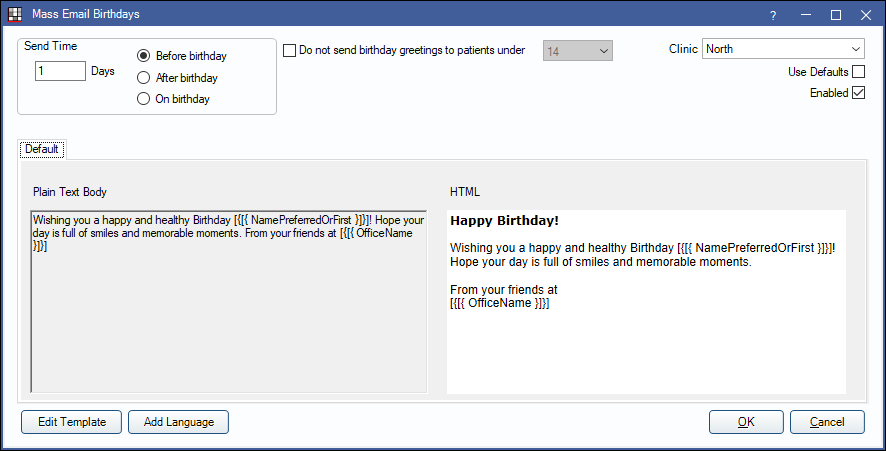Click the Cancel button
Viewport: 886px width, 451px height.
(827, 422)
